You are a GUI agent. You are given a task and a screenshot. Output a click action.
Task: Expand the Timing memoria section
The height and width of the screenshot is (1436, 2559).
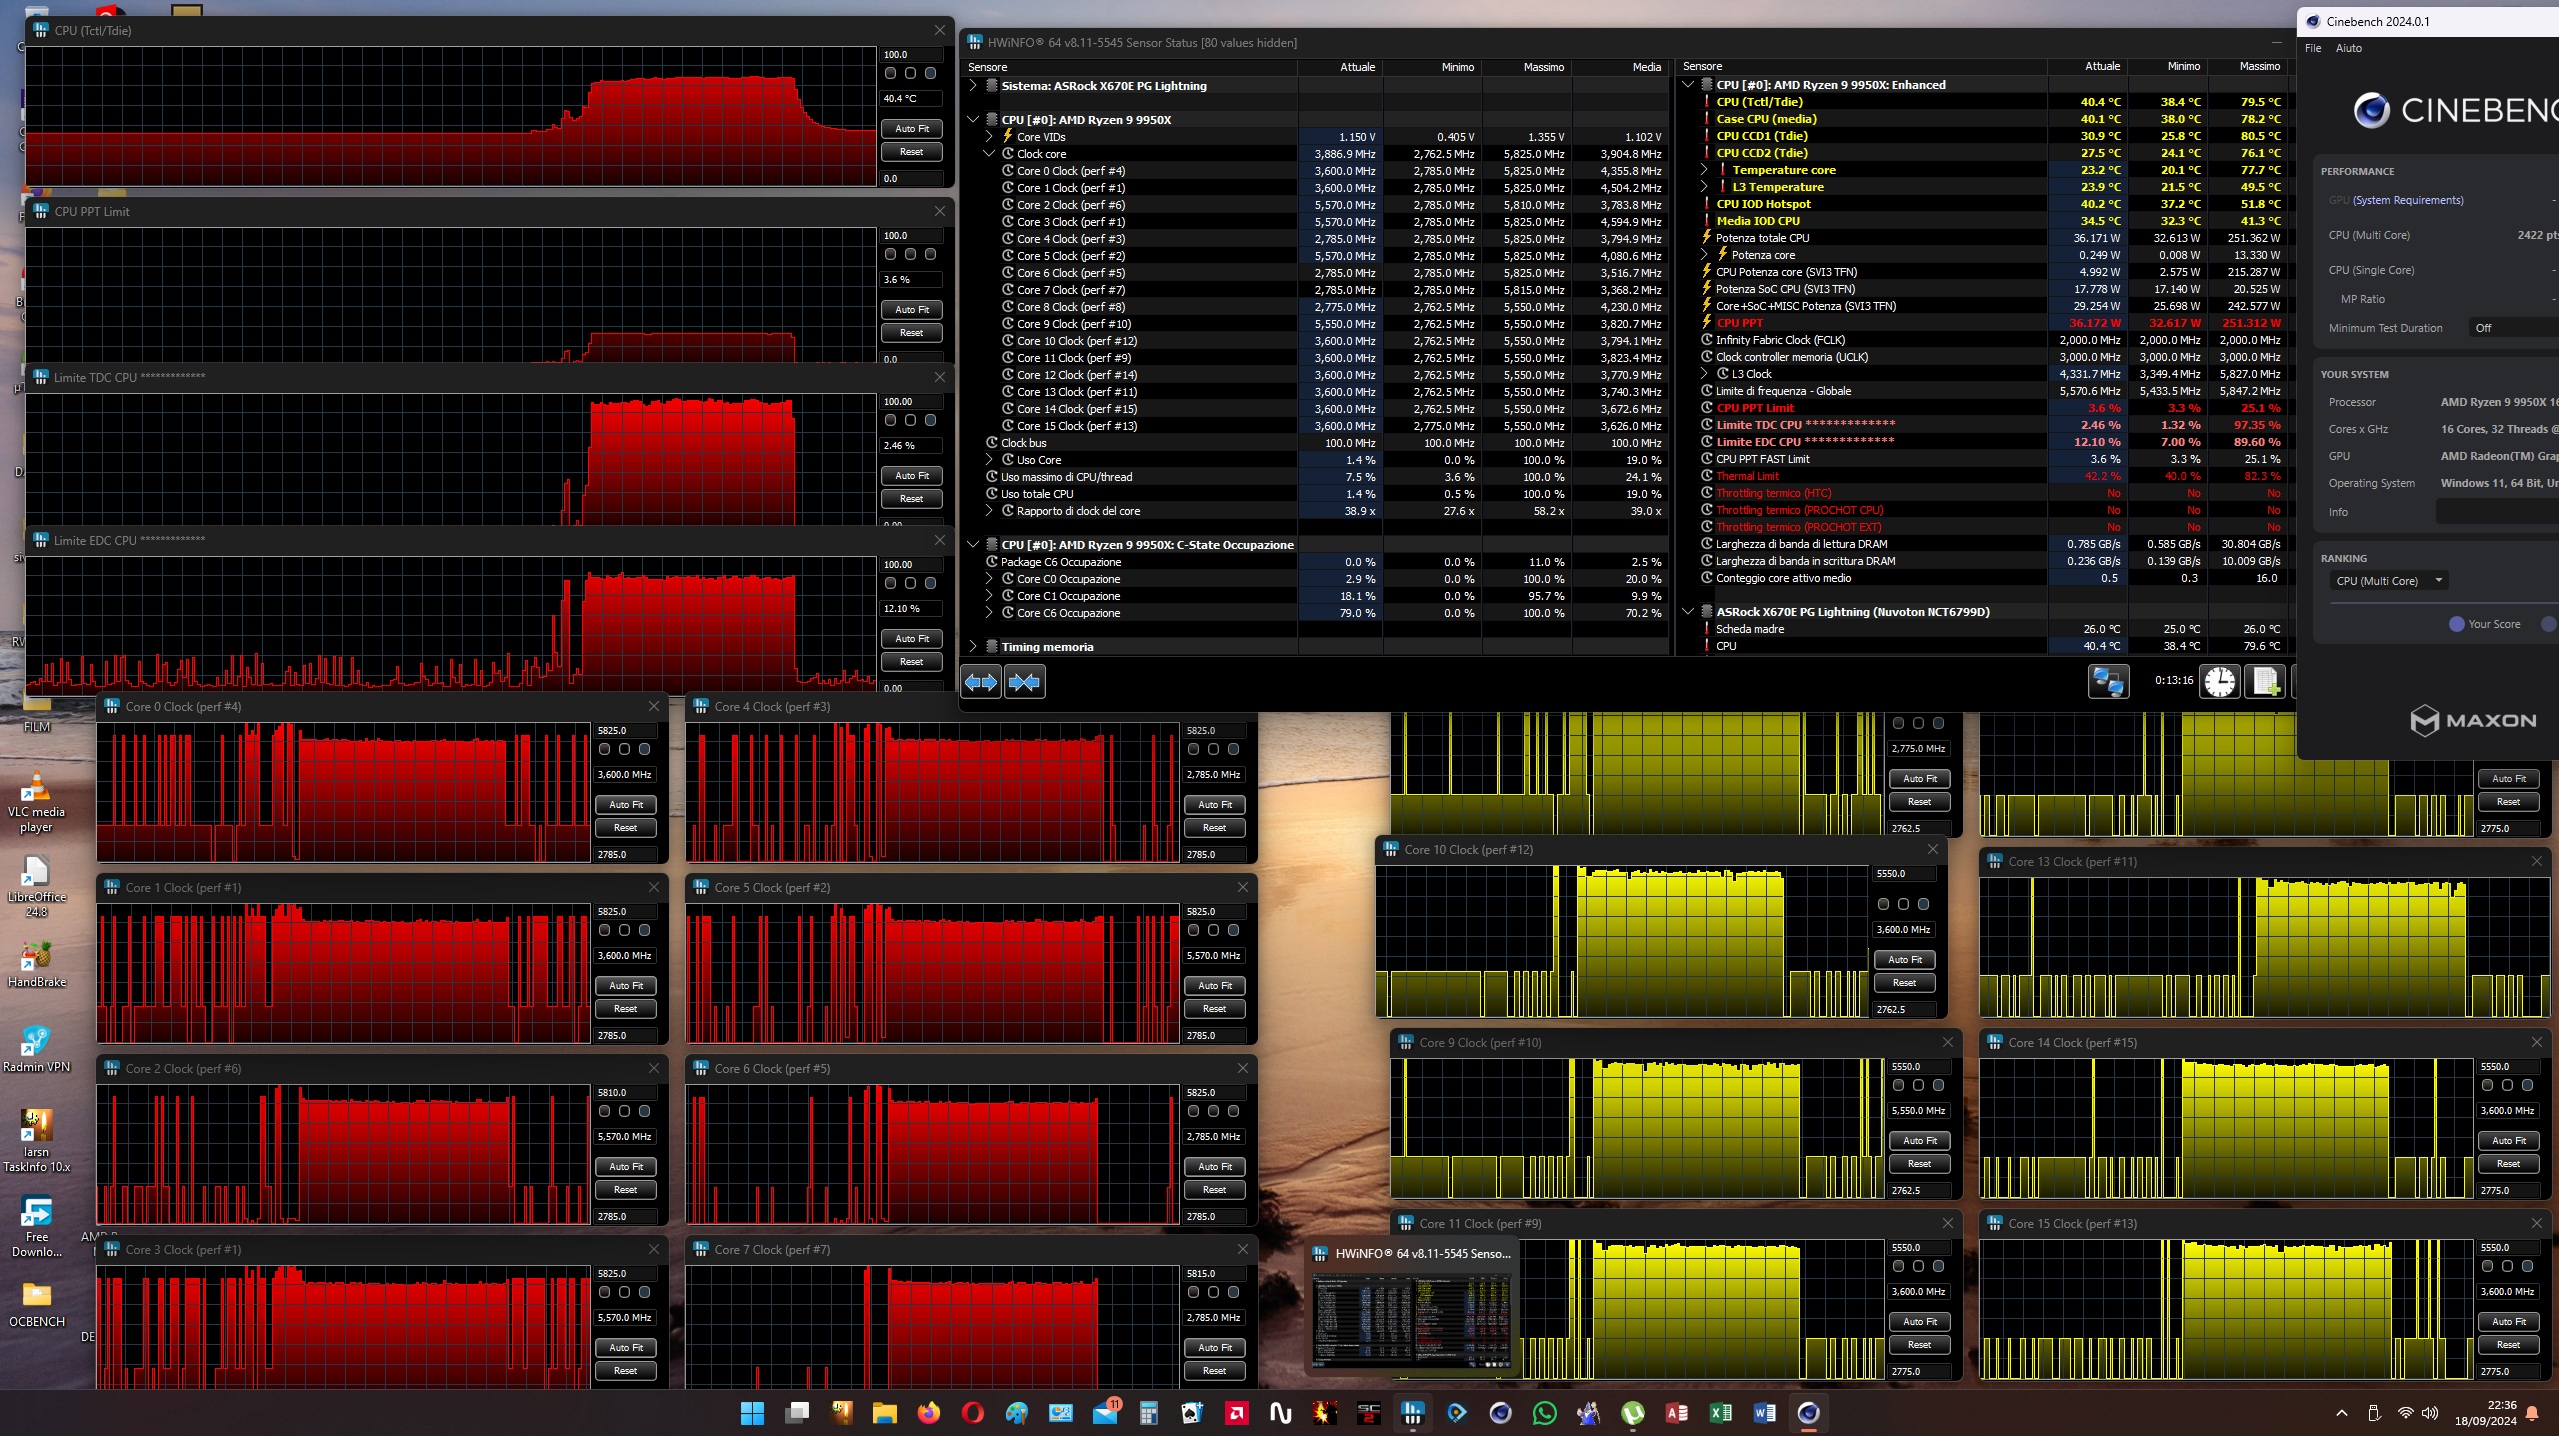click(973, 647)
